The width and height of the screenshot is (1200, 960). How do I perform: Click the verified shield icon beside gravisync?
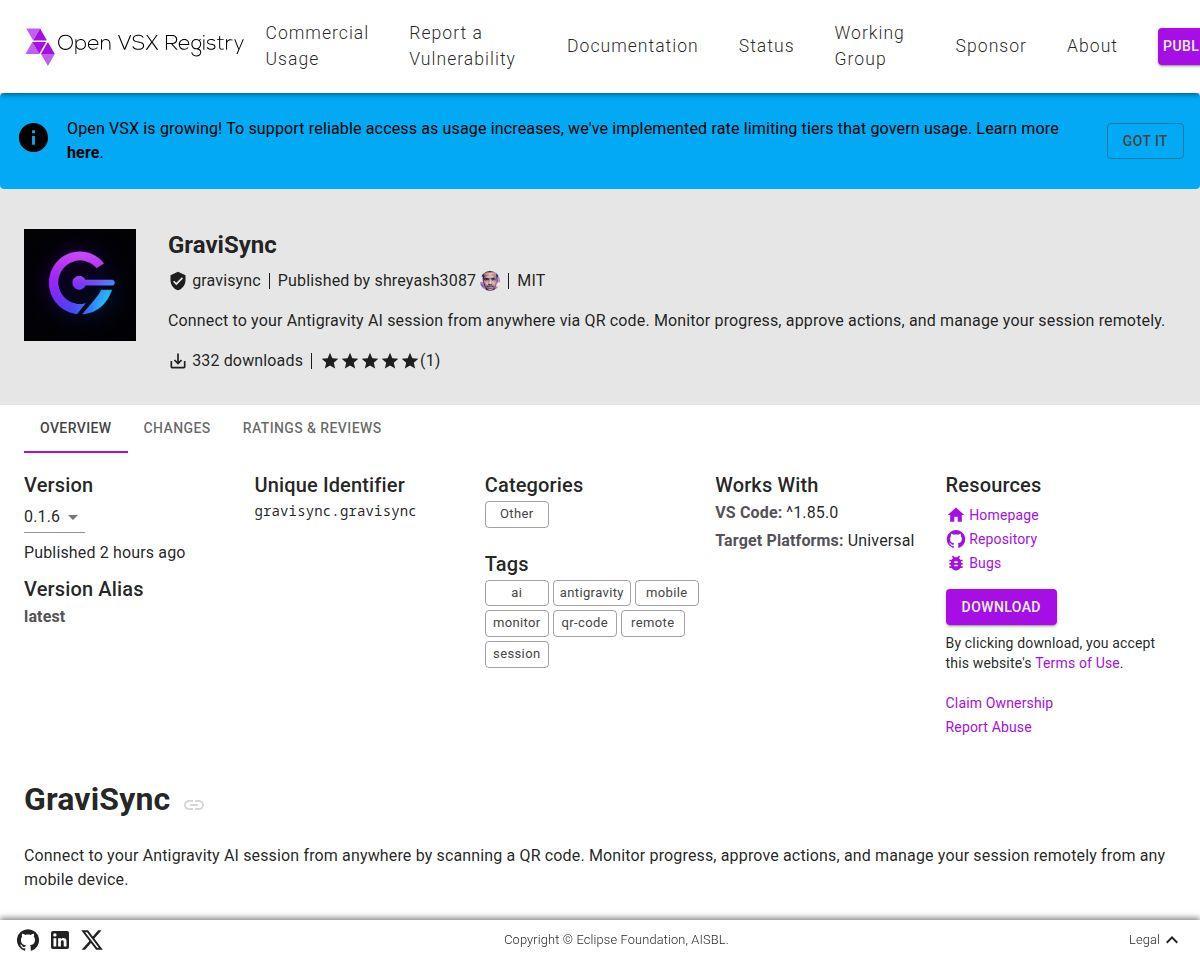[178, 281]
